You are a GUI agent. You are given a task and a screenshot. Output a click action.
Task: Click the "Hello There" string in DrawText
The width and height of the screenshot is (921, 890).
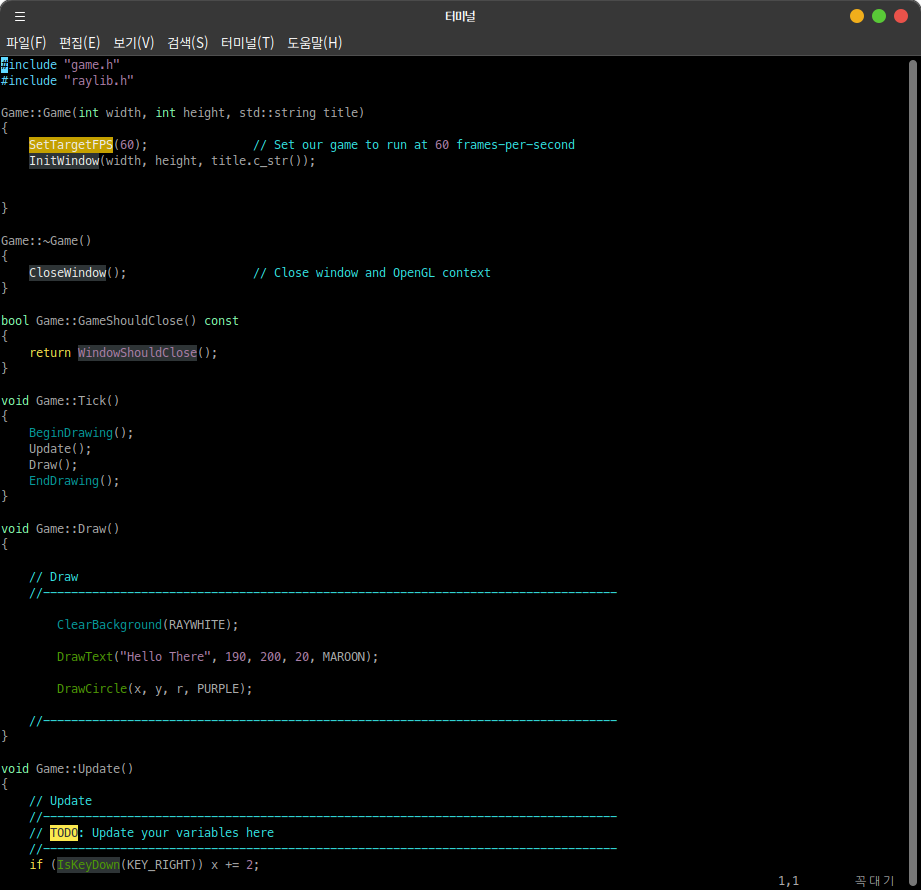point(165,657)
